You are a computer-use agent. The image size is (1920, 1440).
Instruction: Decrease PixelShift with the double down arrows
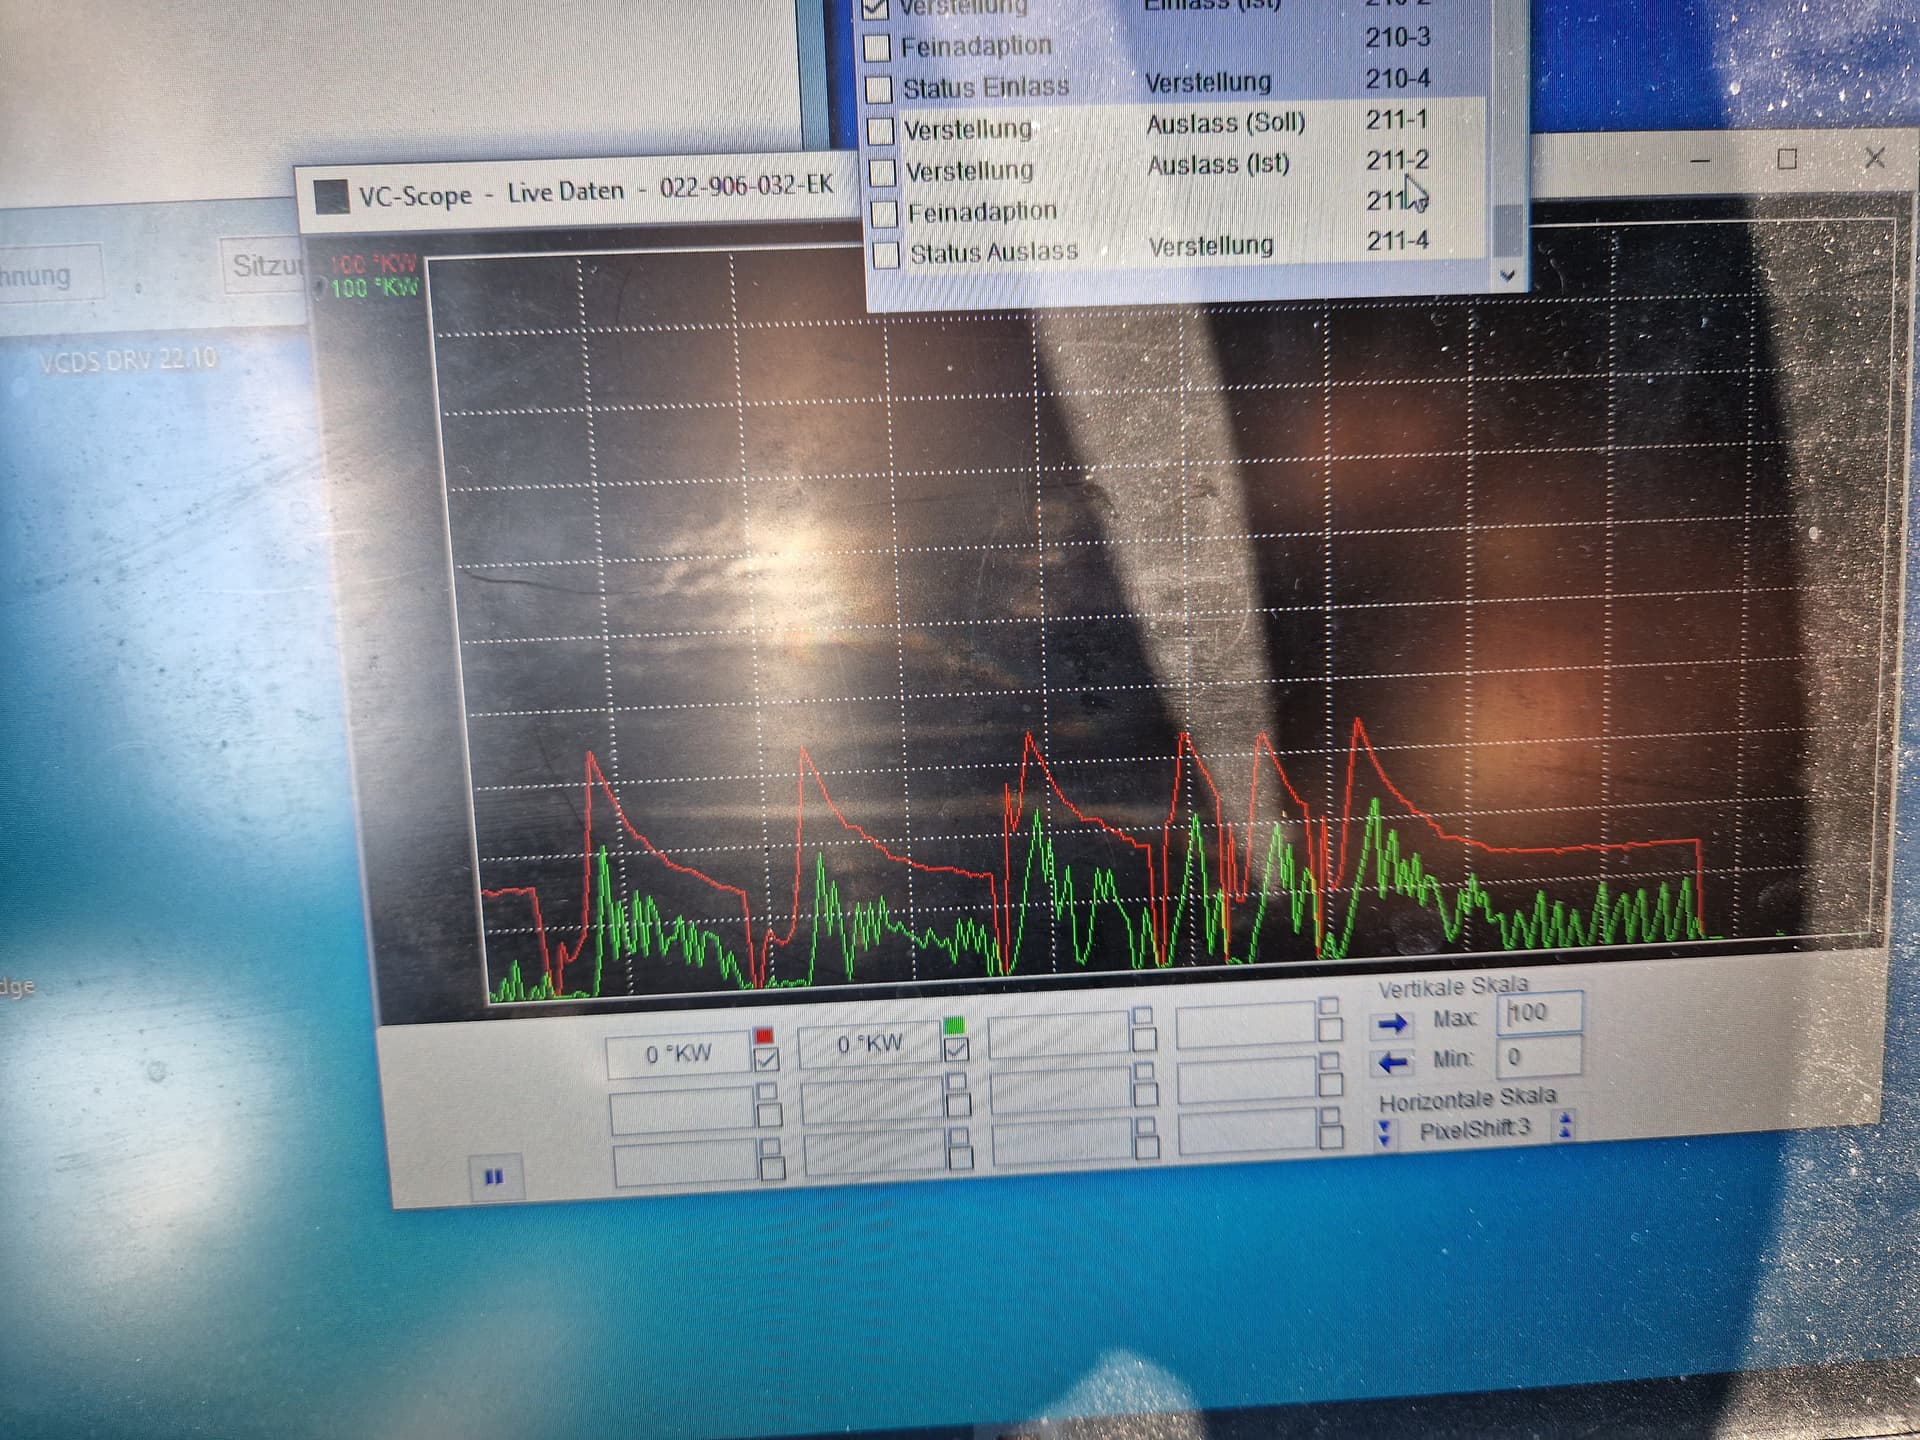1384,1133
